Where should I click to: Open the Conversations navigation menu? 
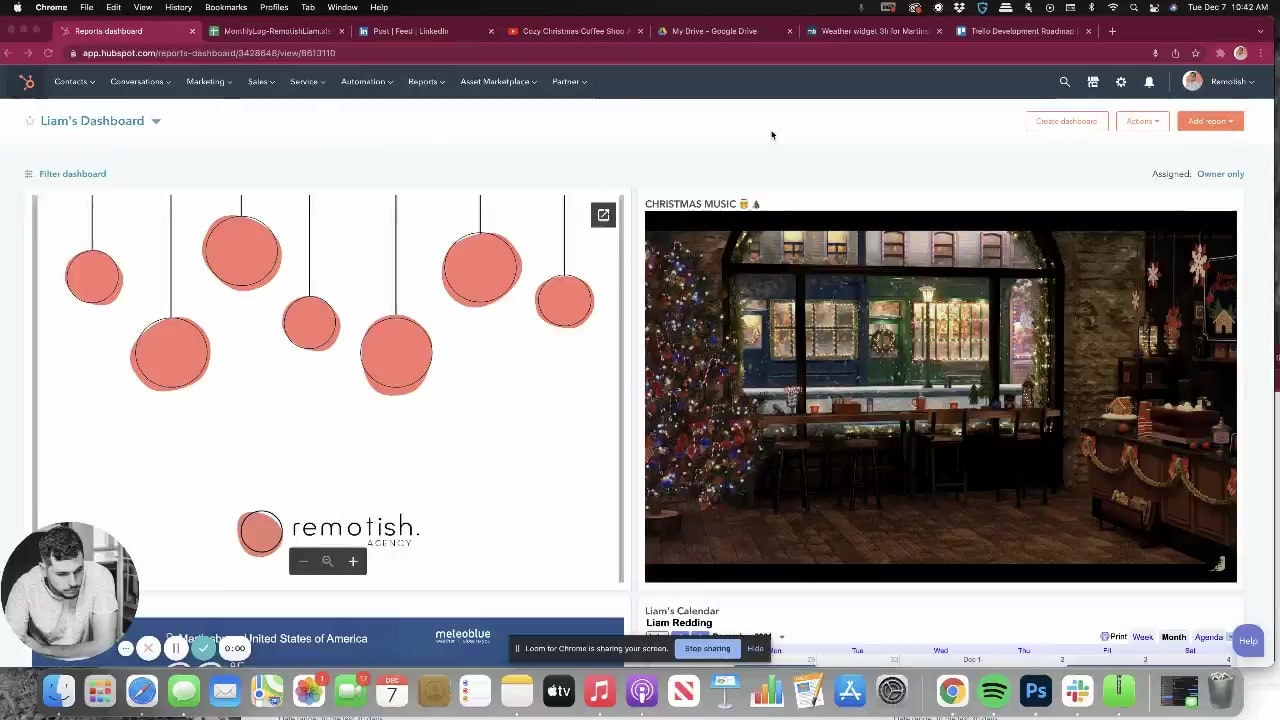pyautogui.click(x=140, y=82)
